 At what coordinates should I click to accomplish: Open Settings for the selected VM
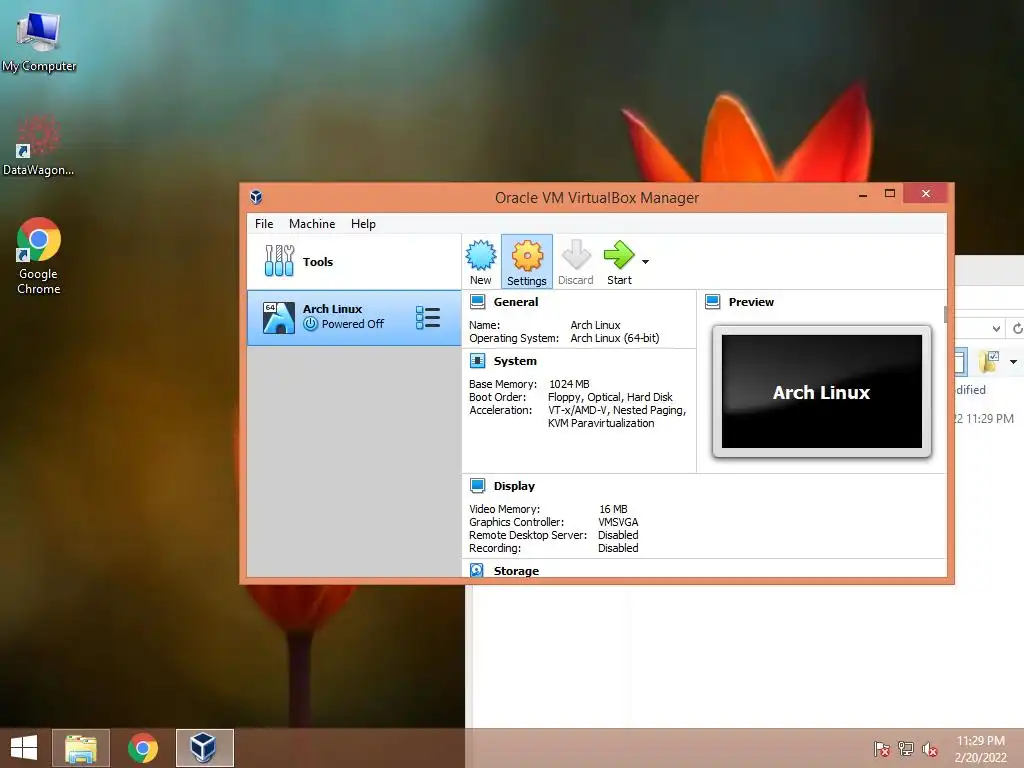click(x=527, y=261)
